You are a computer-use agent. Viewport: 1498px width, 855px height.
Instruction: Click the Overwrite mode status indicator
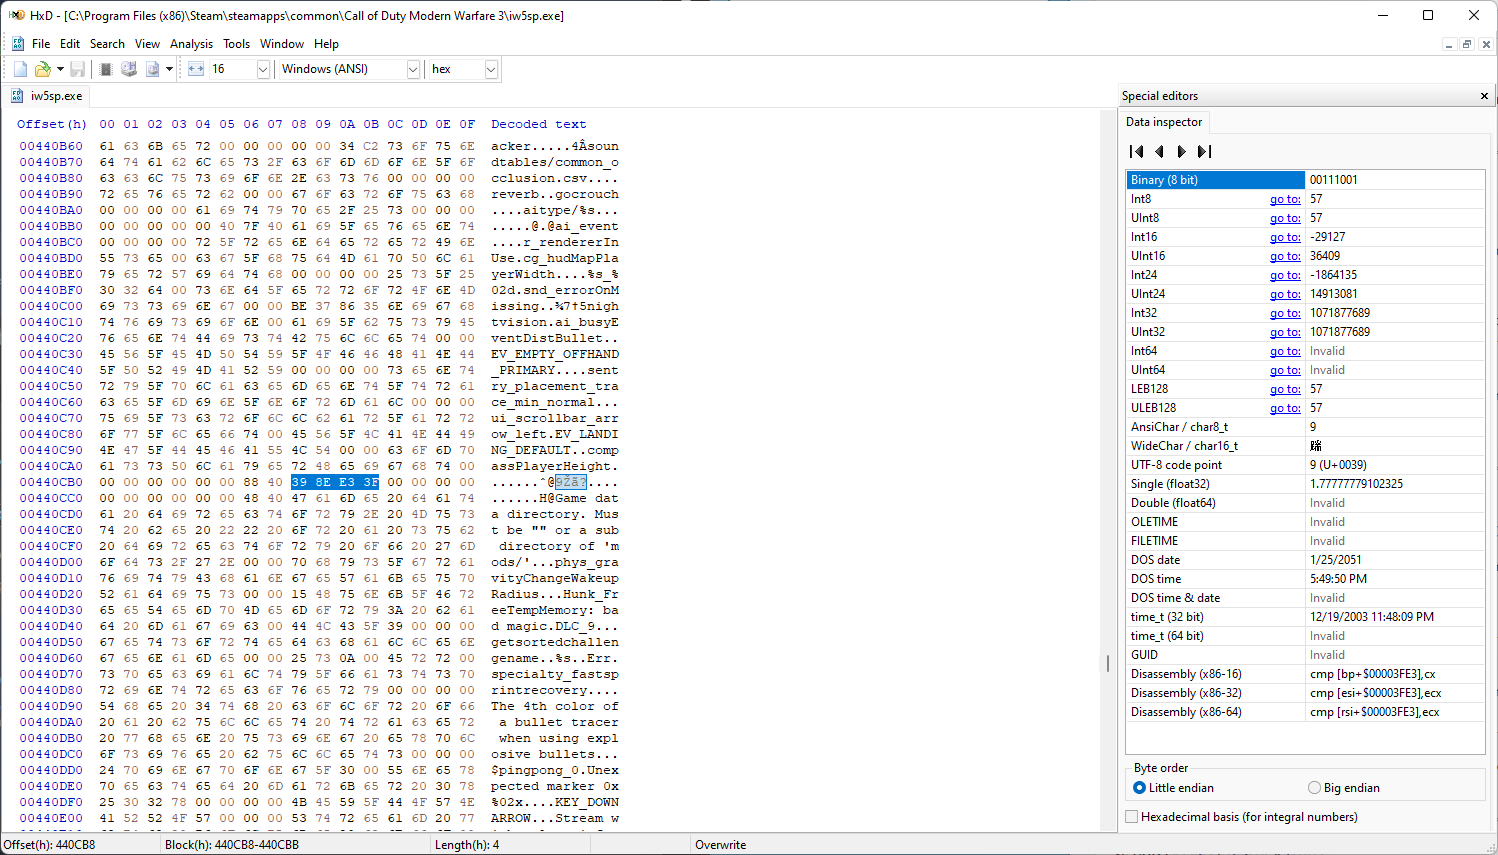[720, 845]
